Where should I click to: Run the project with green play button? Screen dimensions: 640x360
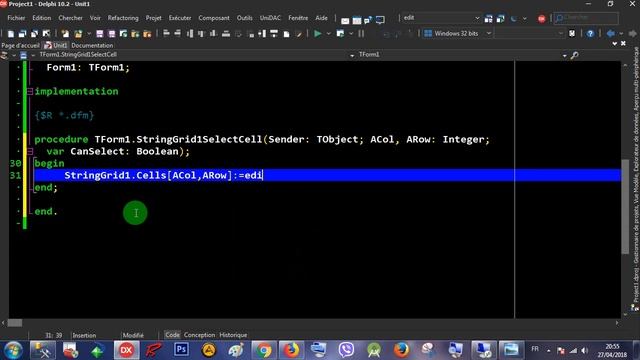[318, 33]
